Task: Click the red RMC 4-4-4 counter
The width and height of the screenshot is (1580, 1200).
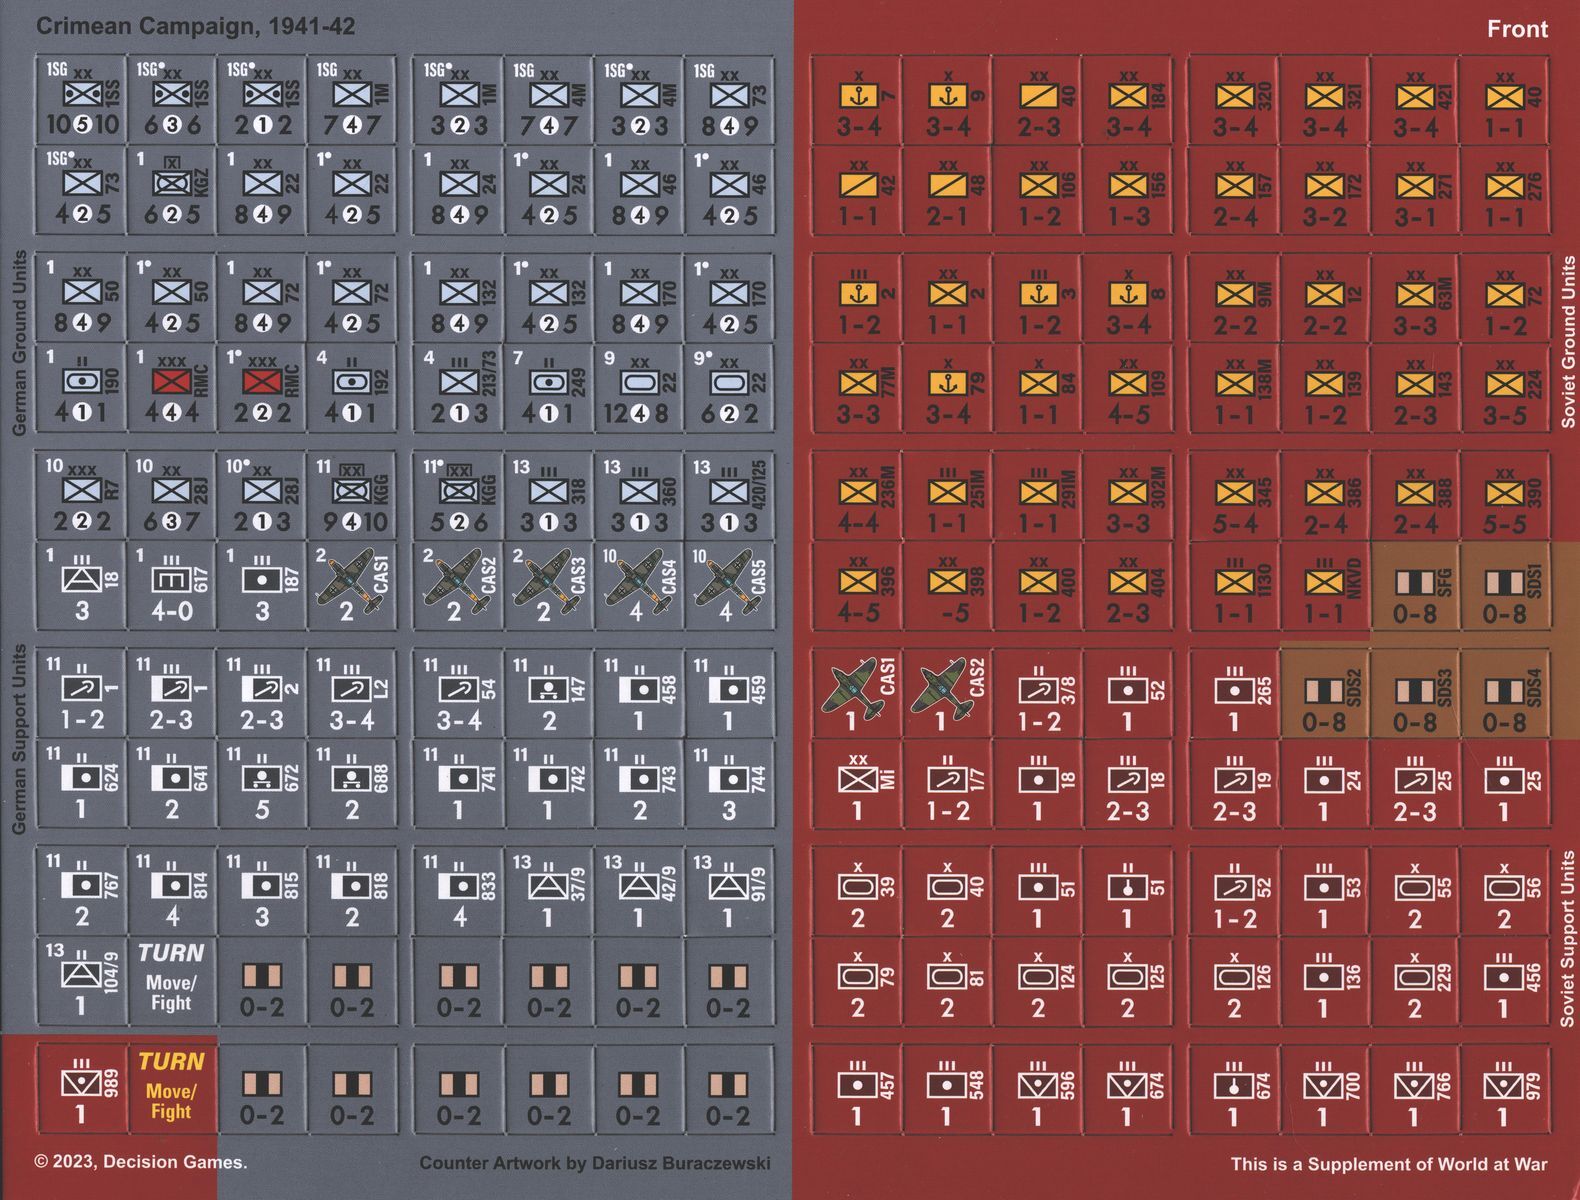Action: [171, 386]
